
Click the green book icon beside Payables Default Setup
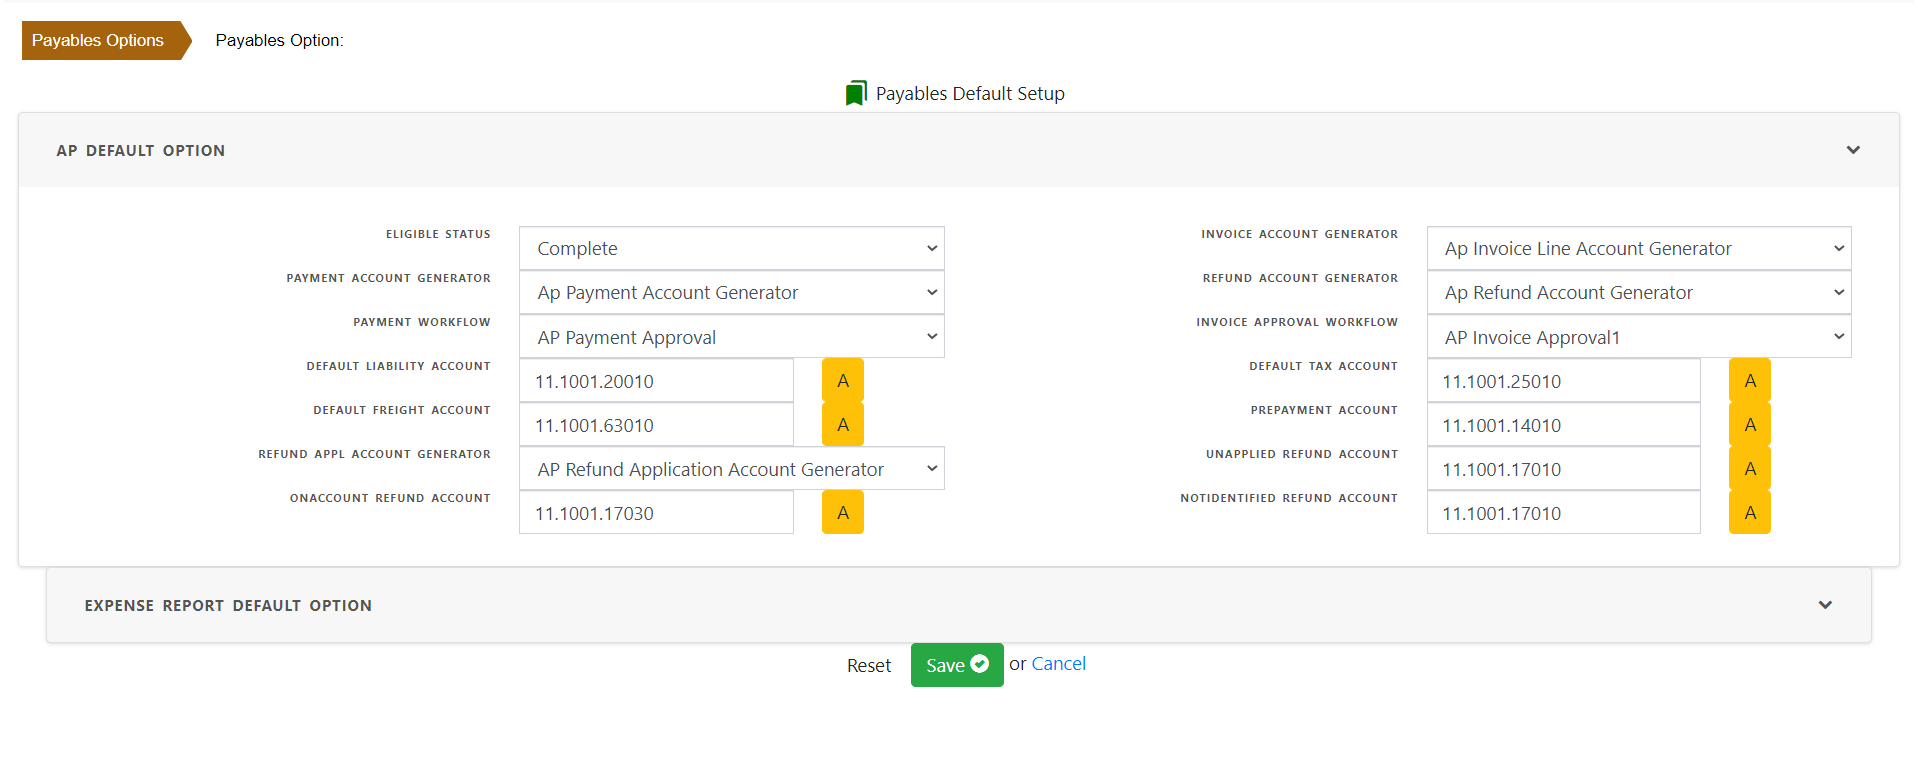pos(856,93)
